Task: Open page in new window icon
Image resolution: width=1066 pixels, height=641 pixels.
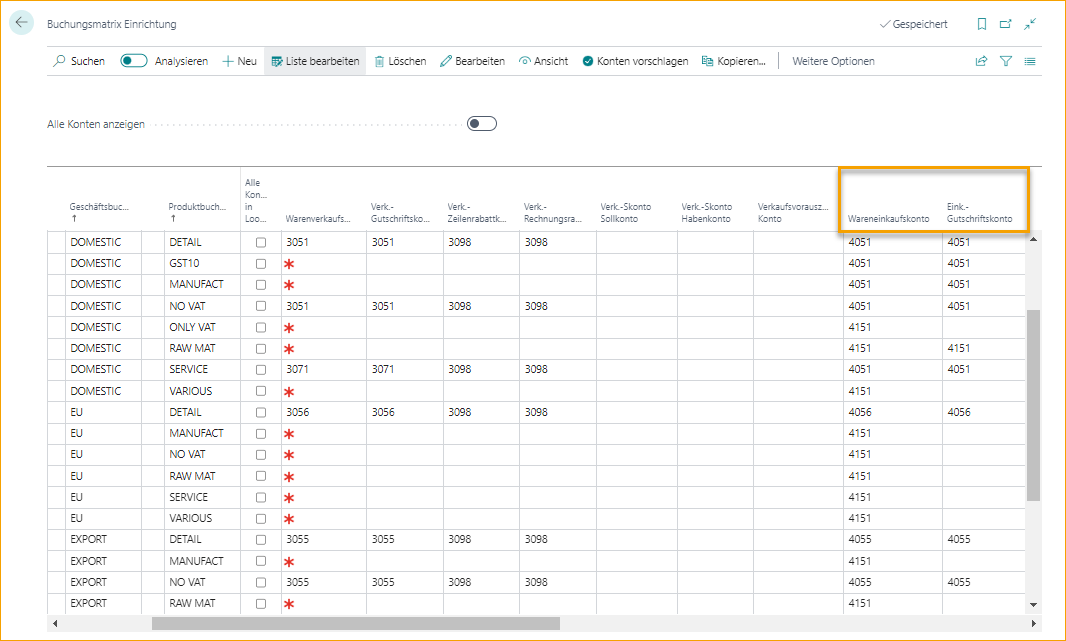Action: click(1006, 24)
